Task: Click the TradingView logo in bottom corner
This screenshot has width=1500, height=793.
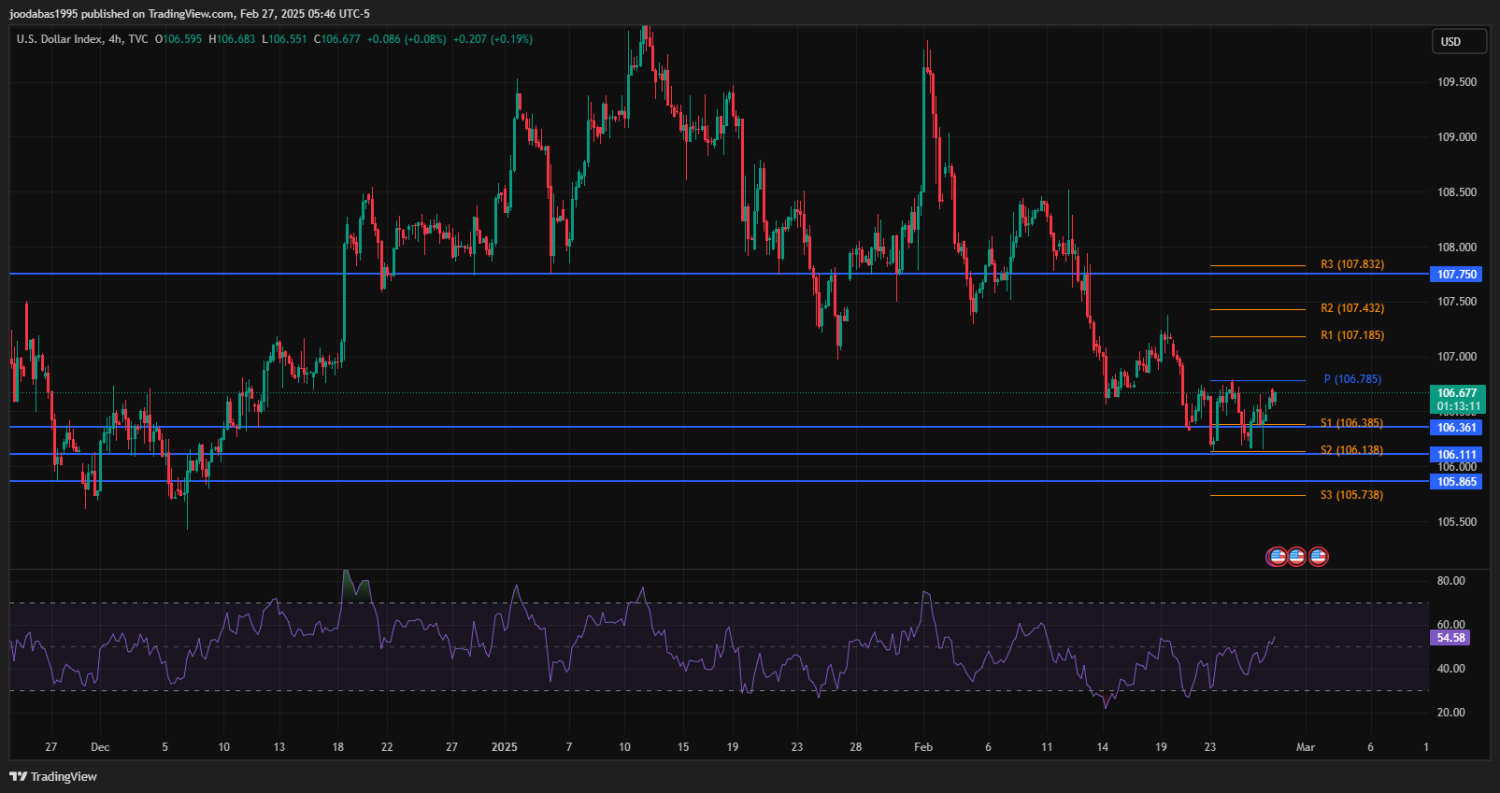Action: tap(53, 776)
